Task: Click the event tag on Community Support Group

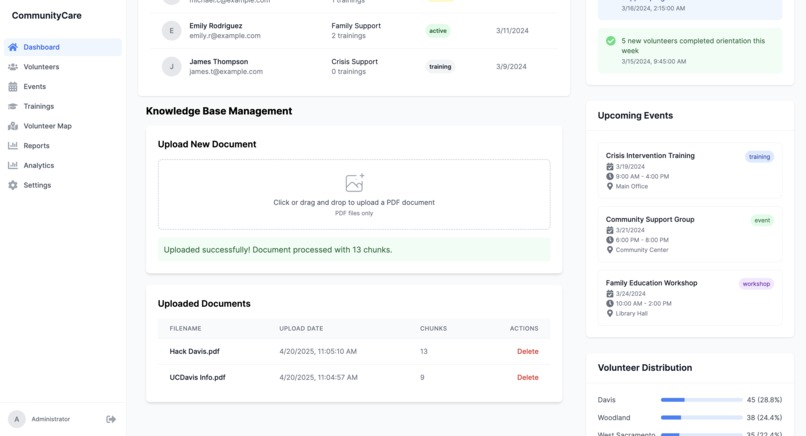Action: pos(762,221)
